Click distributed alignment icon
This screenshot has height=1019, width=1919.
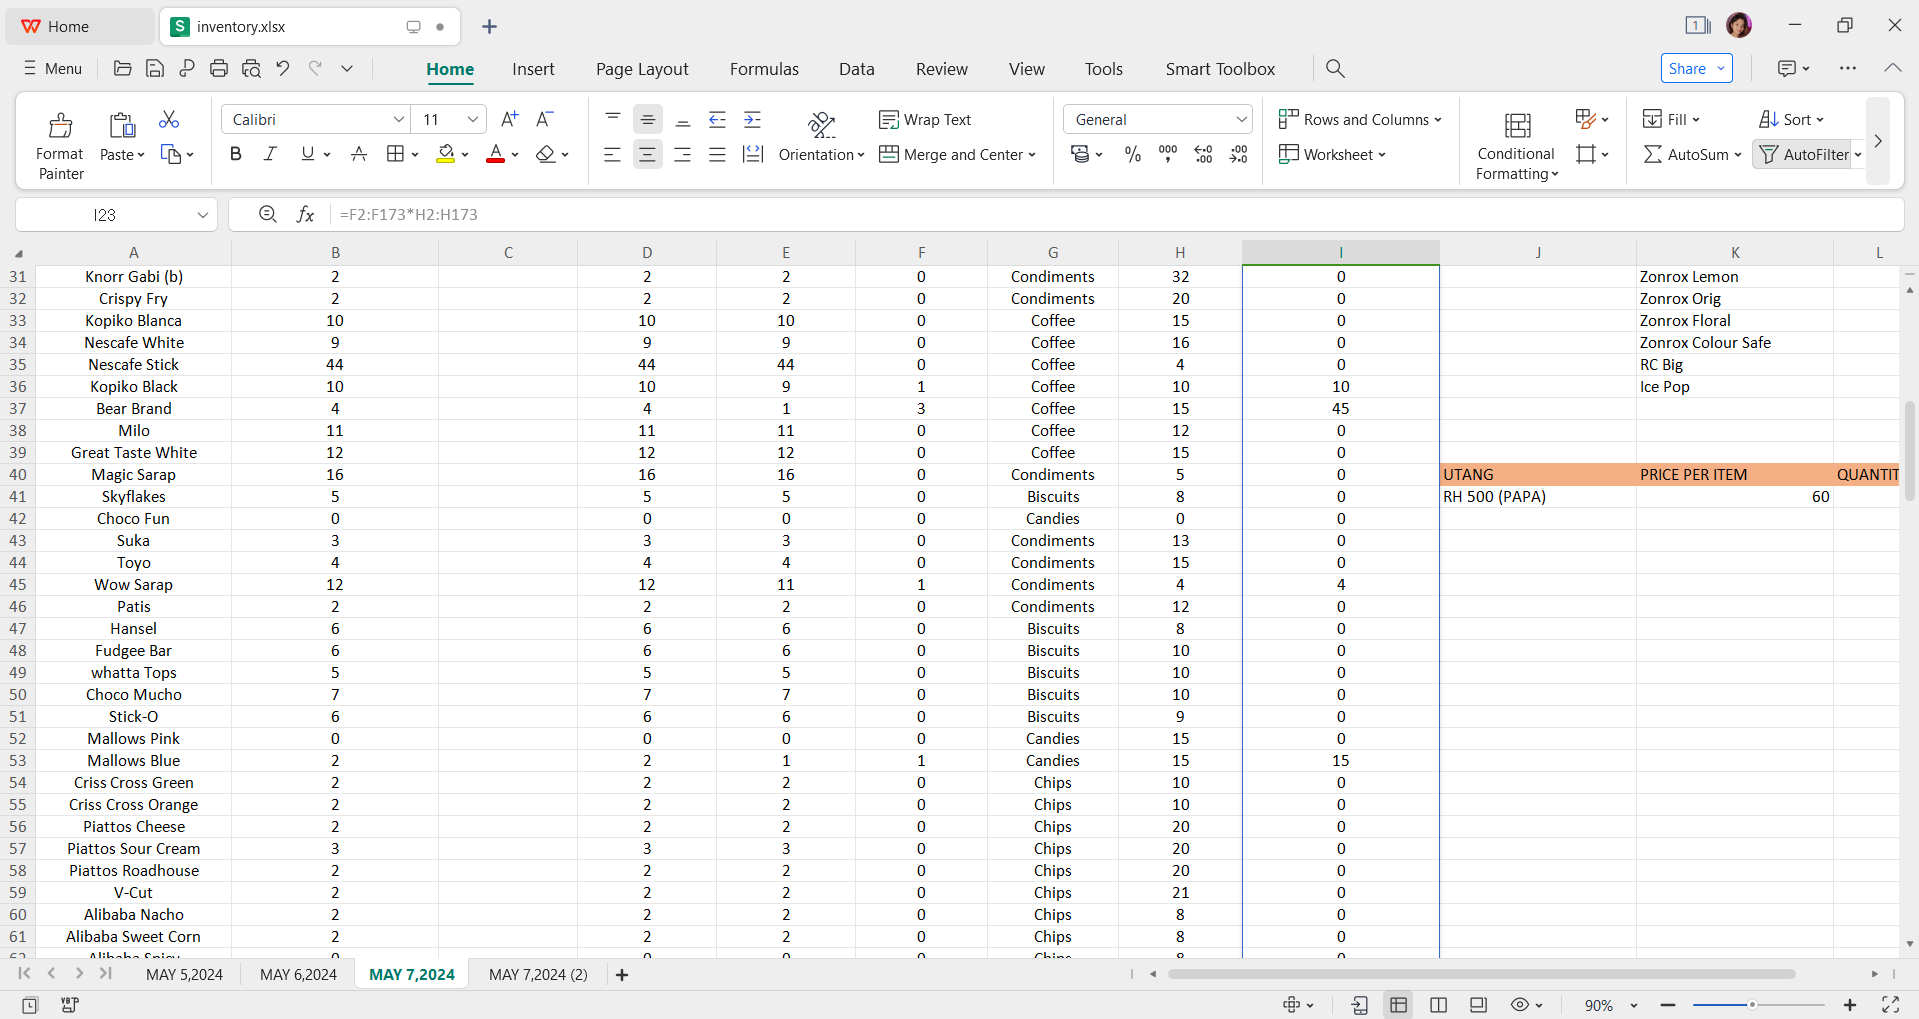tap(752, 154)
